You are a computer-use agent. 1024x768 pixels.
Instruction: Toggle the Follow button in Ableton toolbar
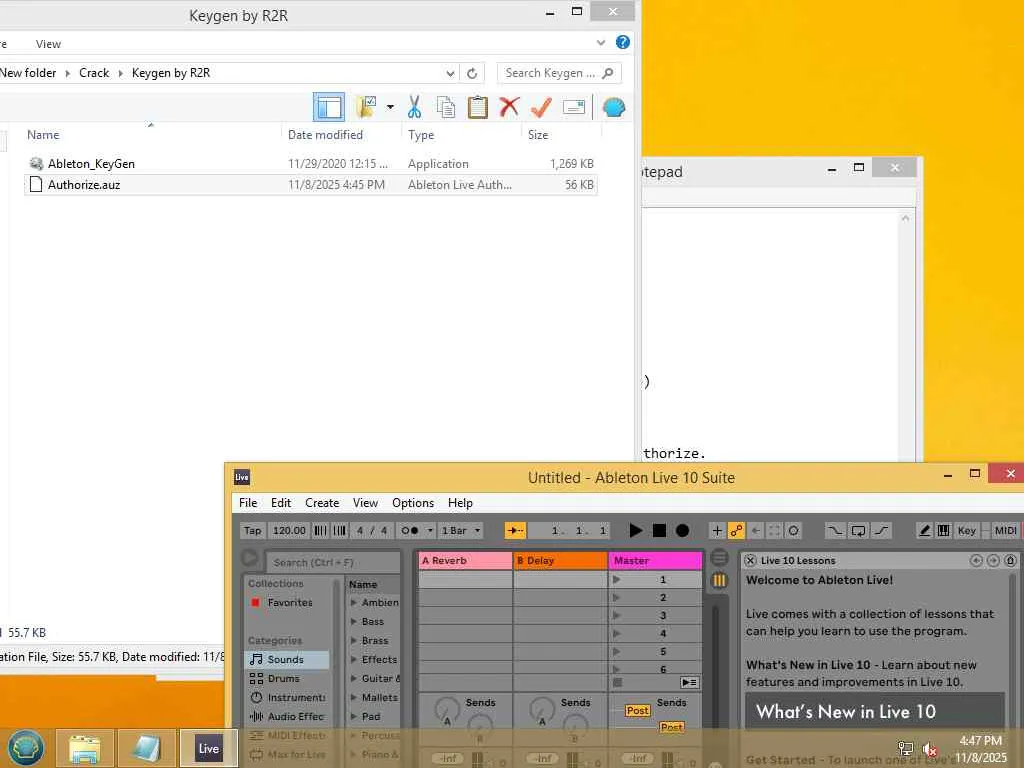point(515,531)
